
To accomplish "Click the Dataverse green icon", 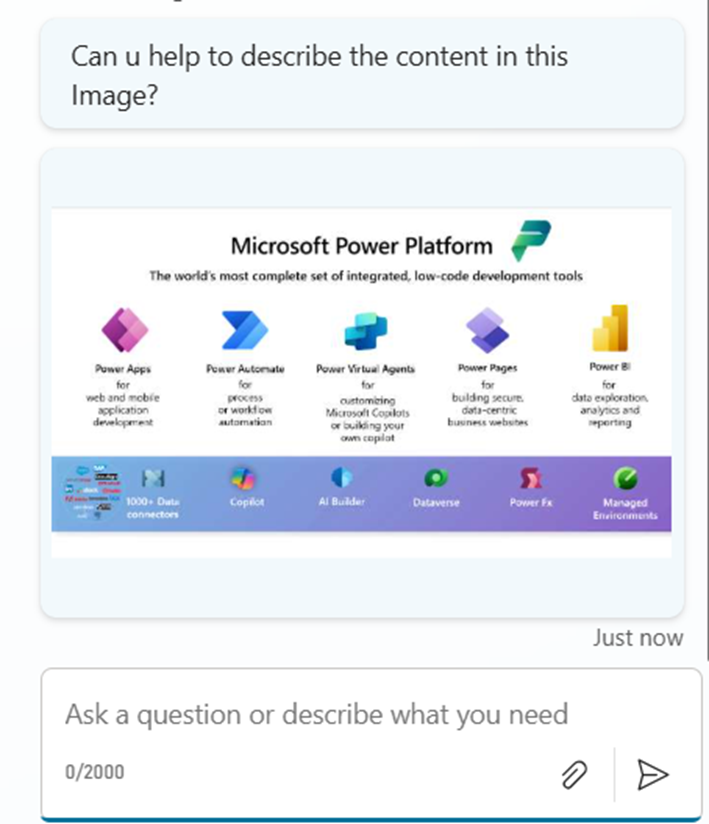I will click(436, 478).
